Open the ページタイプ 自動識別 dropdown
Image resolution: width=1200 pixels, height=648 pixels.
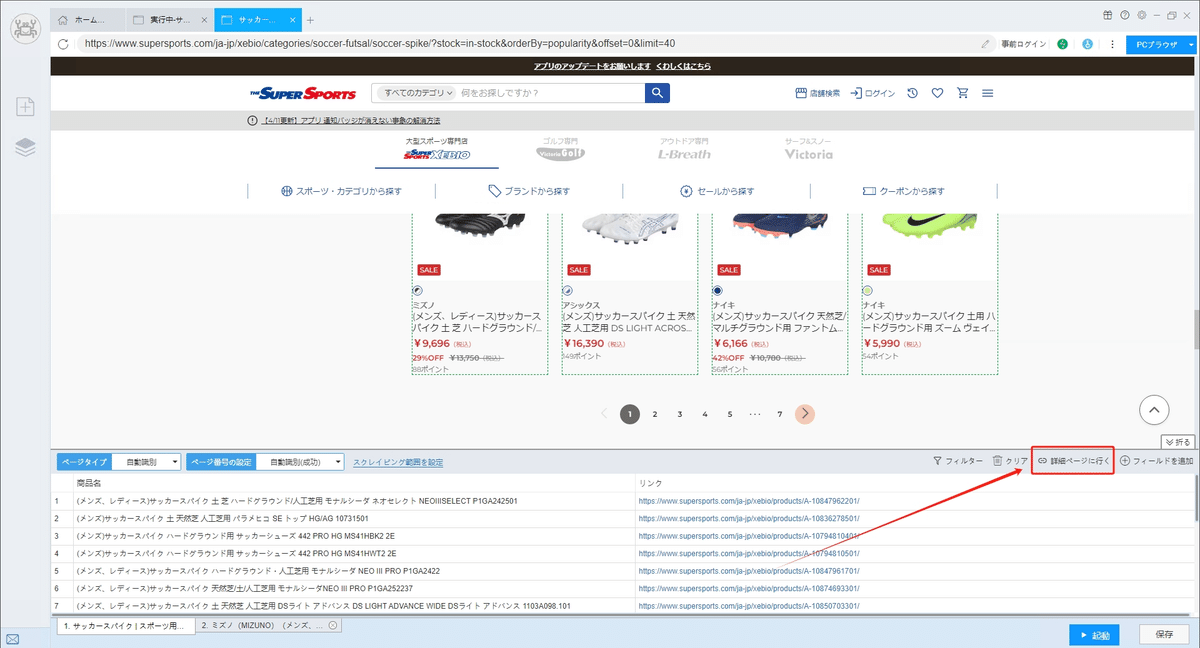[x=146, y=462]
